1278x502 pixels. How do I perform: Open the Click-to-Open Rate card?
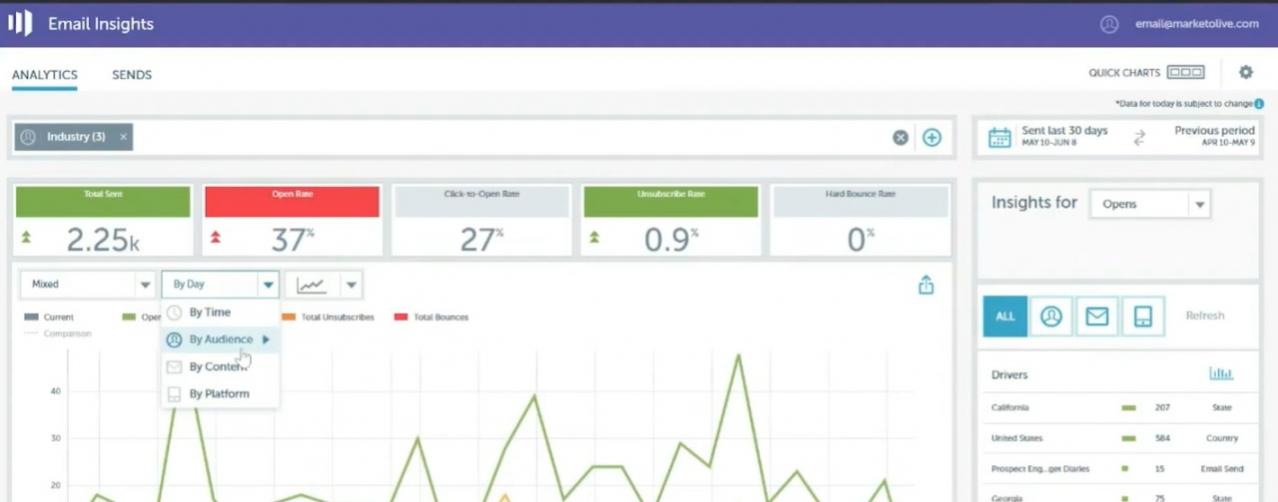481,220
